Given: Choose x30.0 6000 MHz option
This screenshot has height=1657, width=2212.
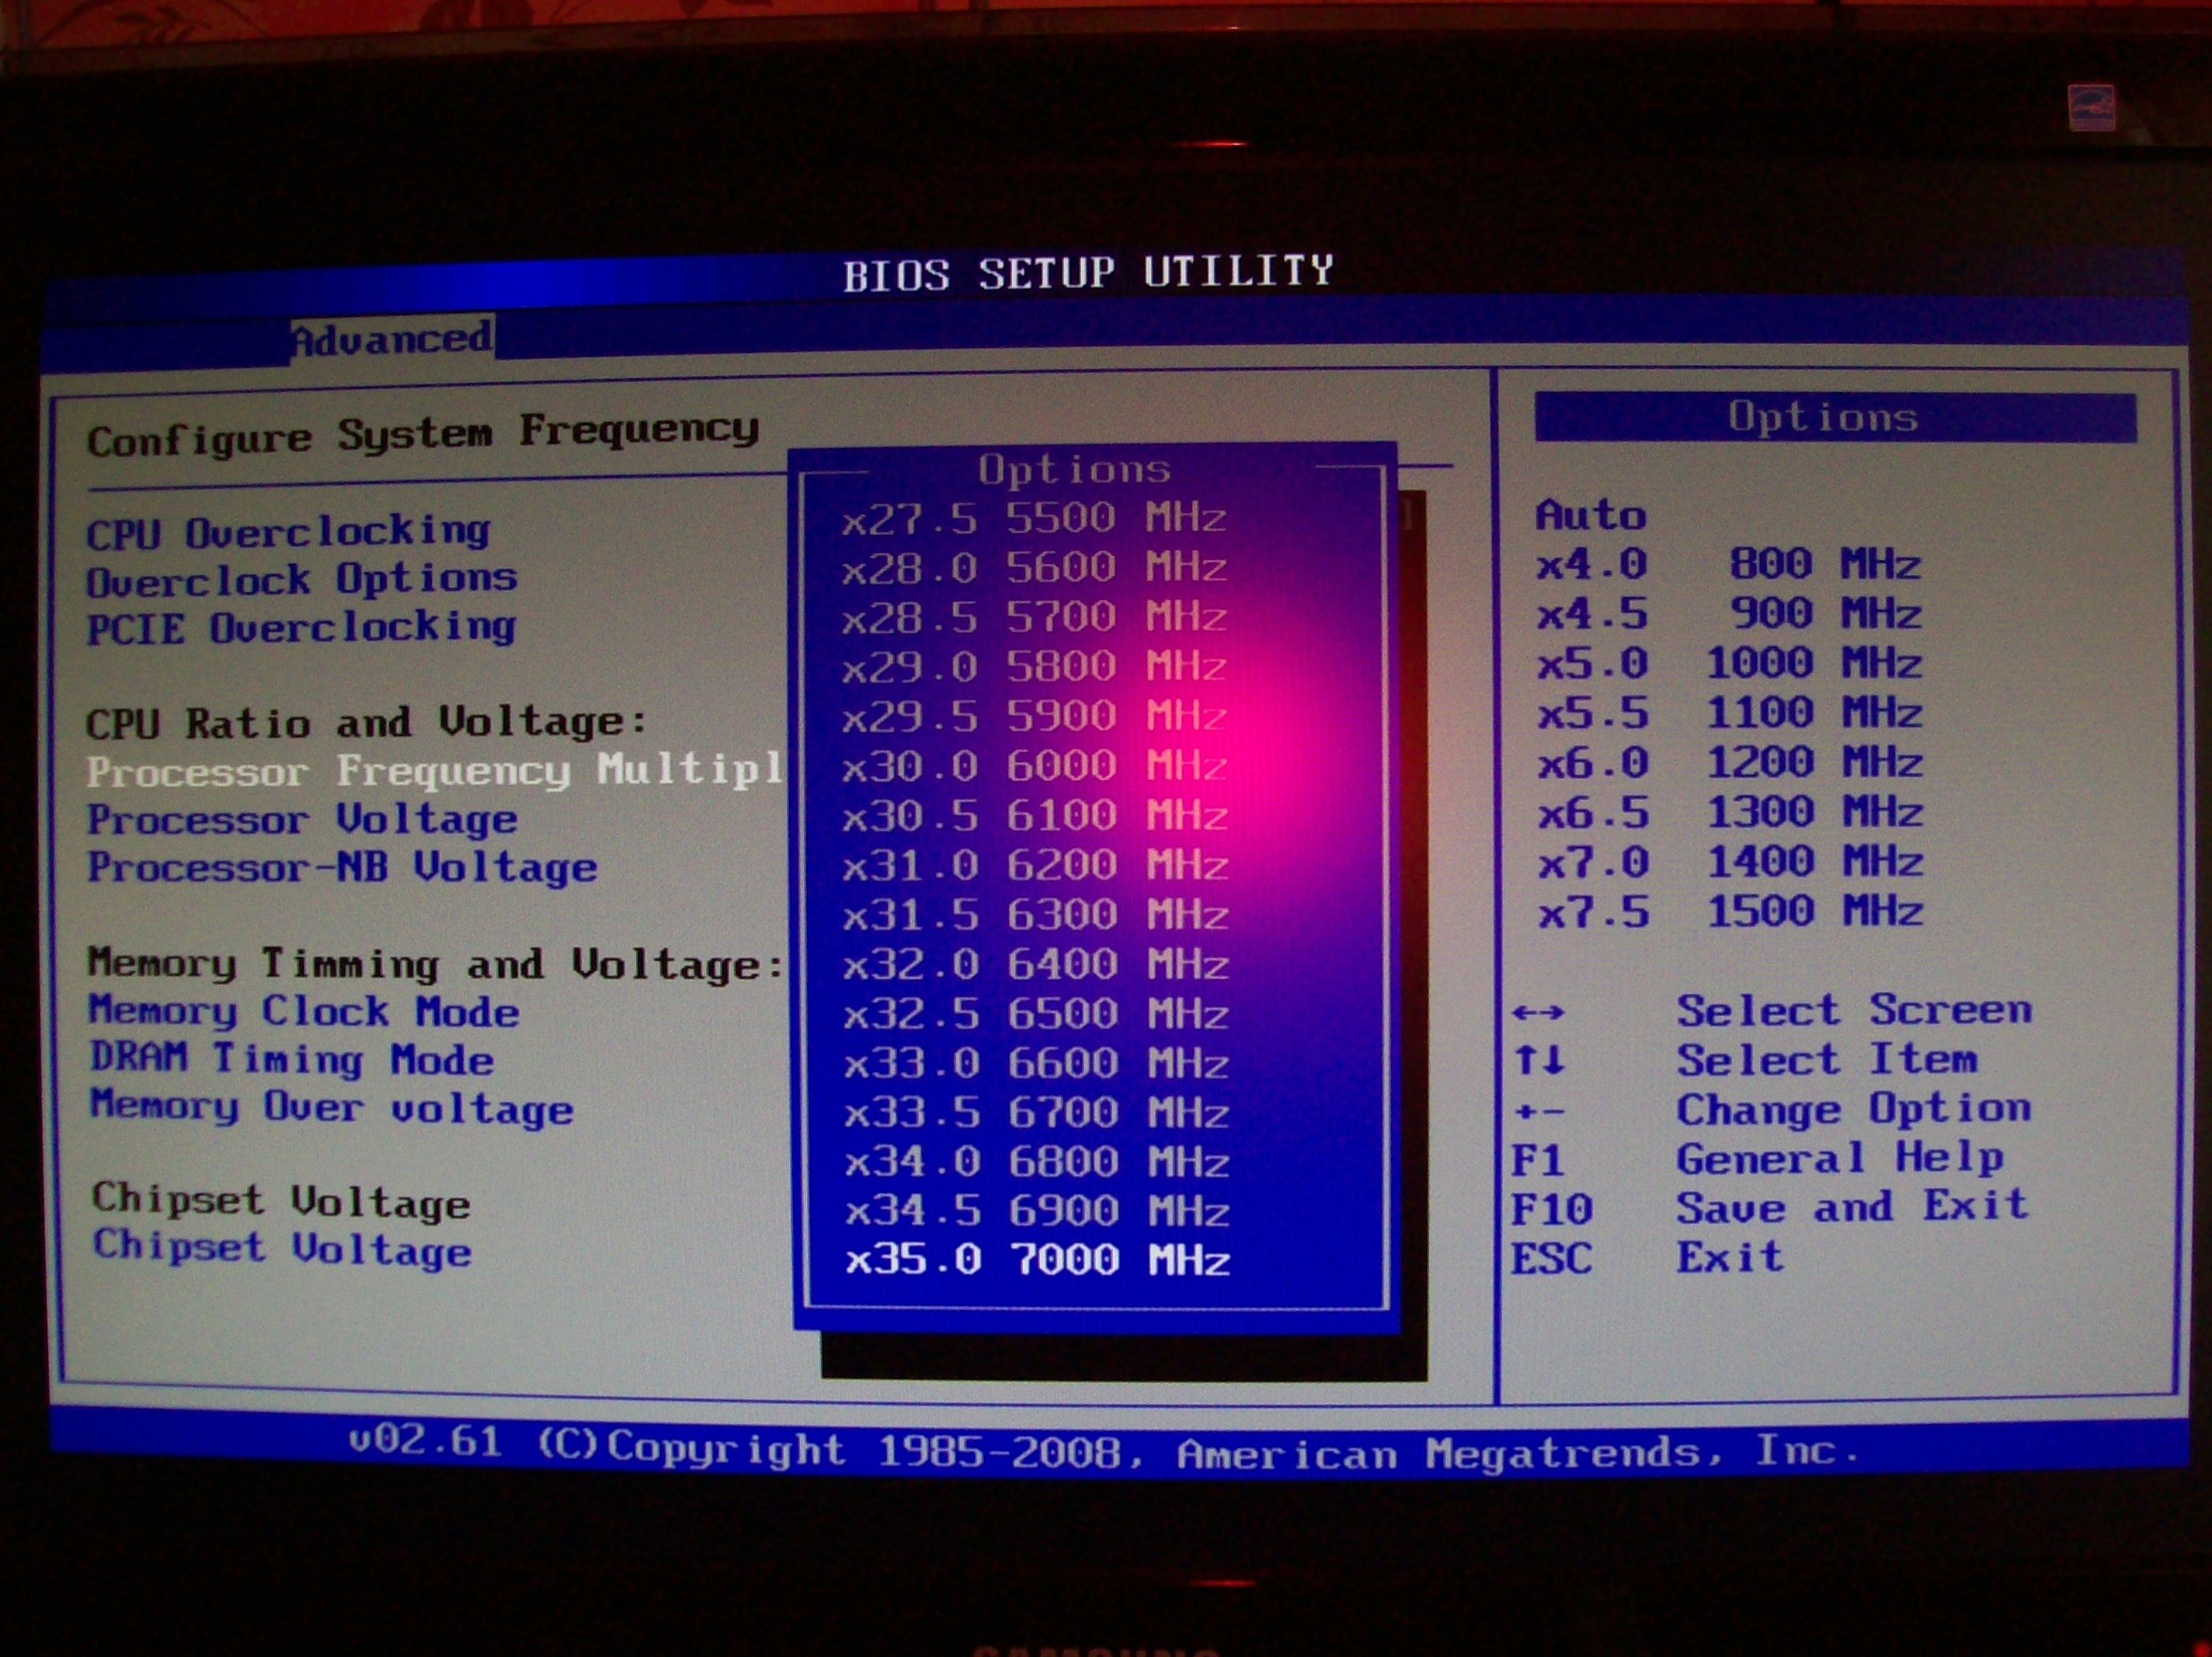Looking at the screenshot, I should click(x=1034, y=766).
